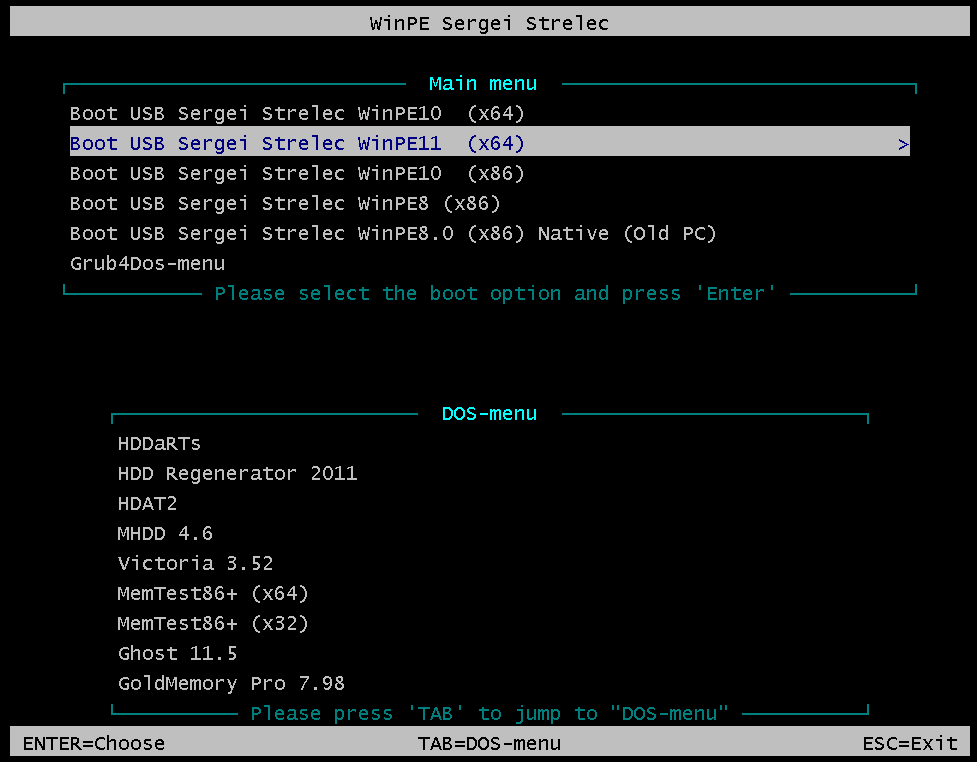The width and height of the screenshot is (977, 762).
Task: Click 'Please select the boot option' hint
Action: (x=495, y=293)
